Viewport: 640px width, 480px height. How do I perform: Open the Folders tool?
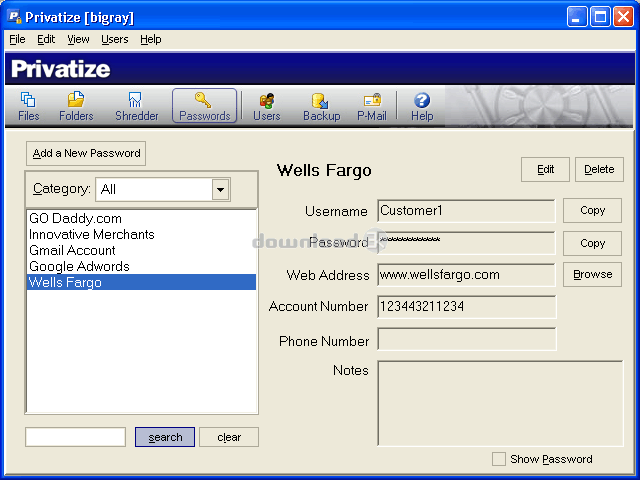pos(76,106)
